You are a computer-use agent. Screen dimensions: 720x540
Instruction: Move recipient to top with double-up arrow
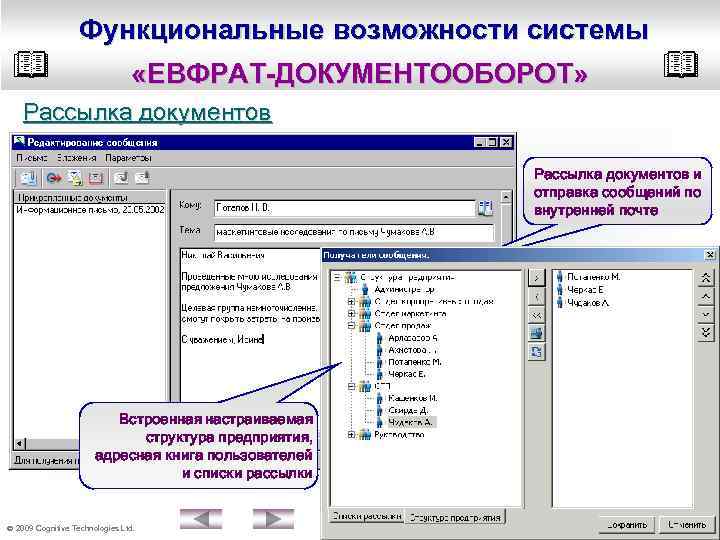click(706, 278)
